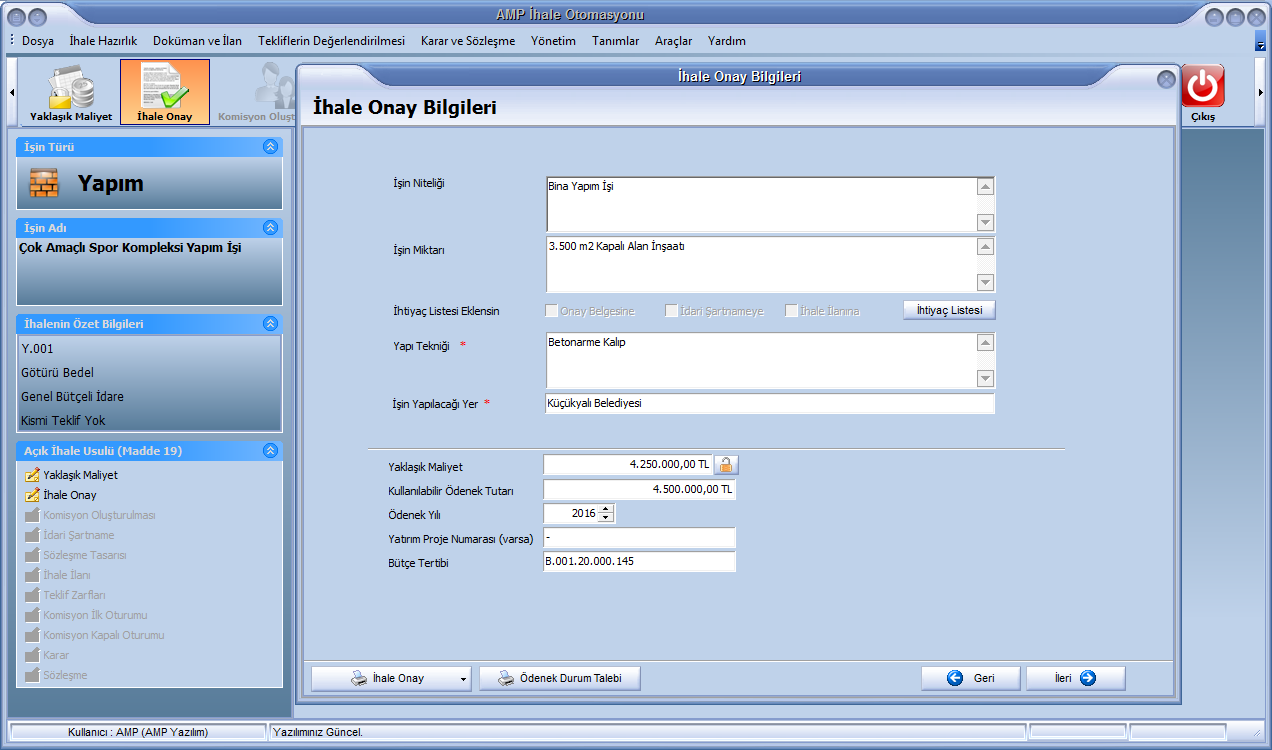Open the İhale Onay print dropdown arrow
This screenshot has width=1272, height=750.
(x=464, y=679)
